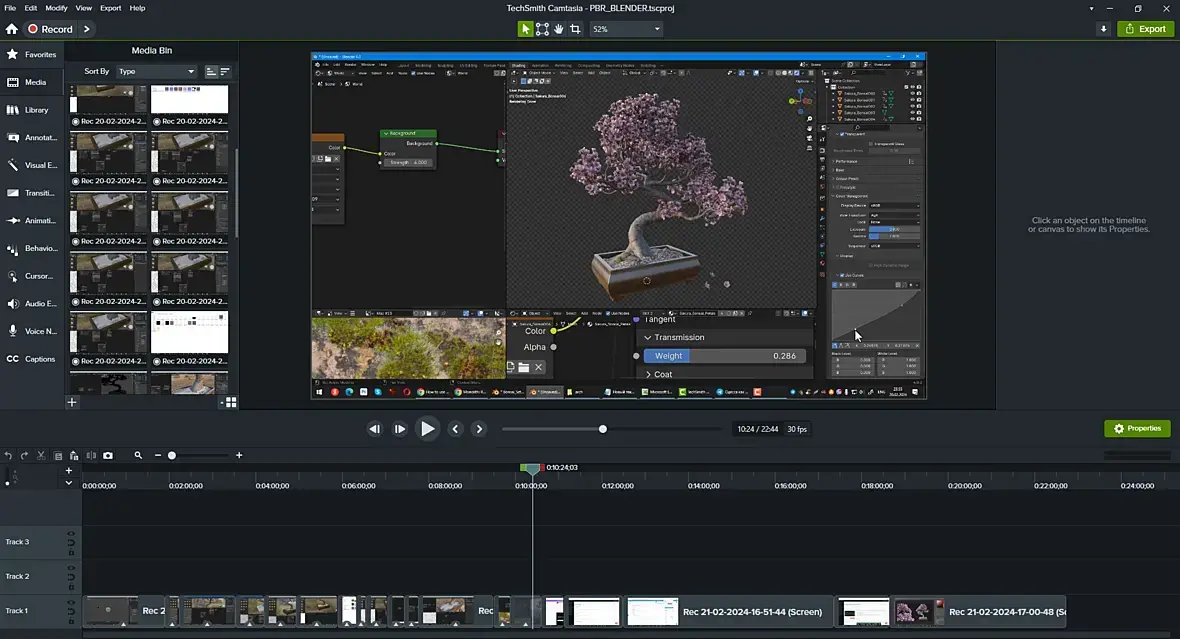
Task: Click the Properties button
Action: pos(1137,428)
